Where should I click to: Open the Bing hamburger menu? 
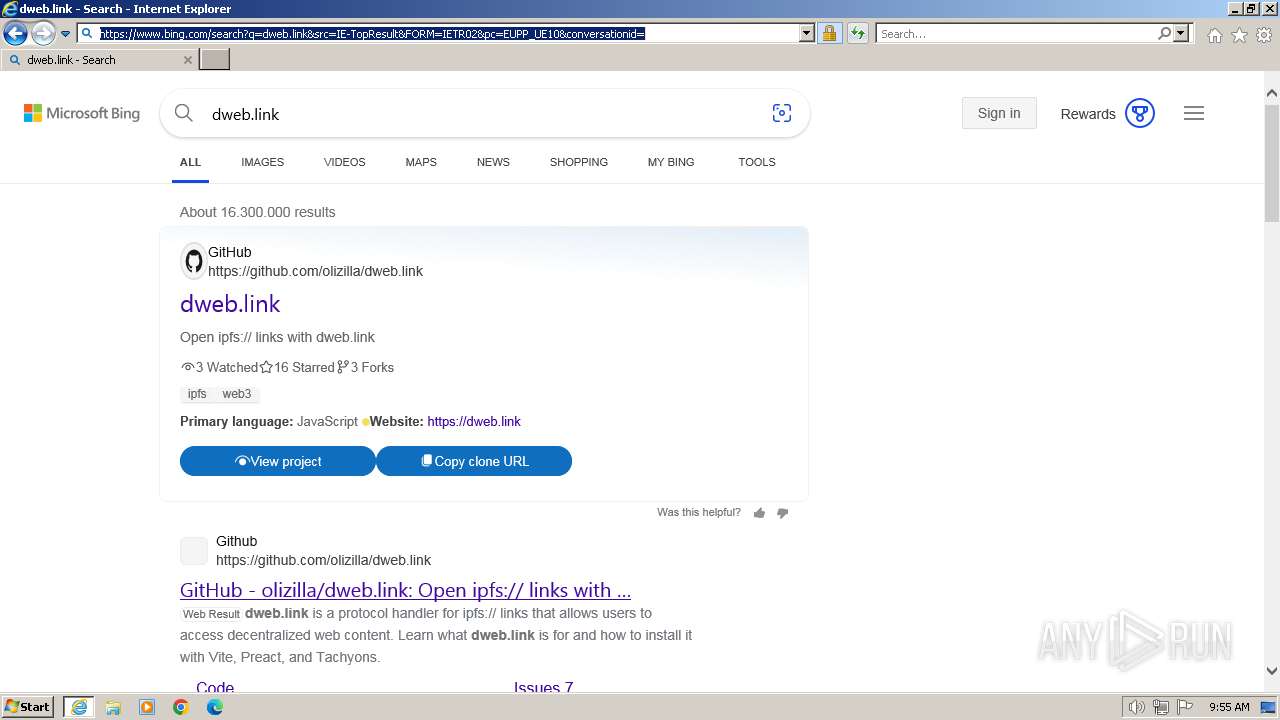point(1194,113)
